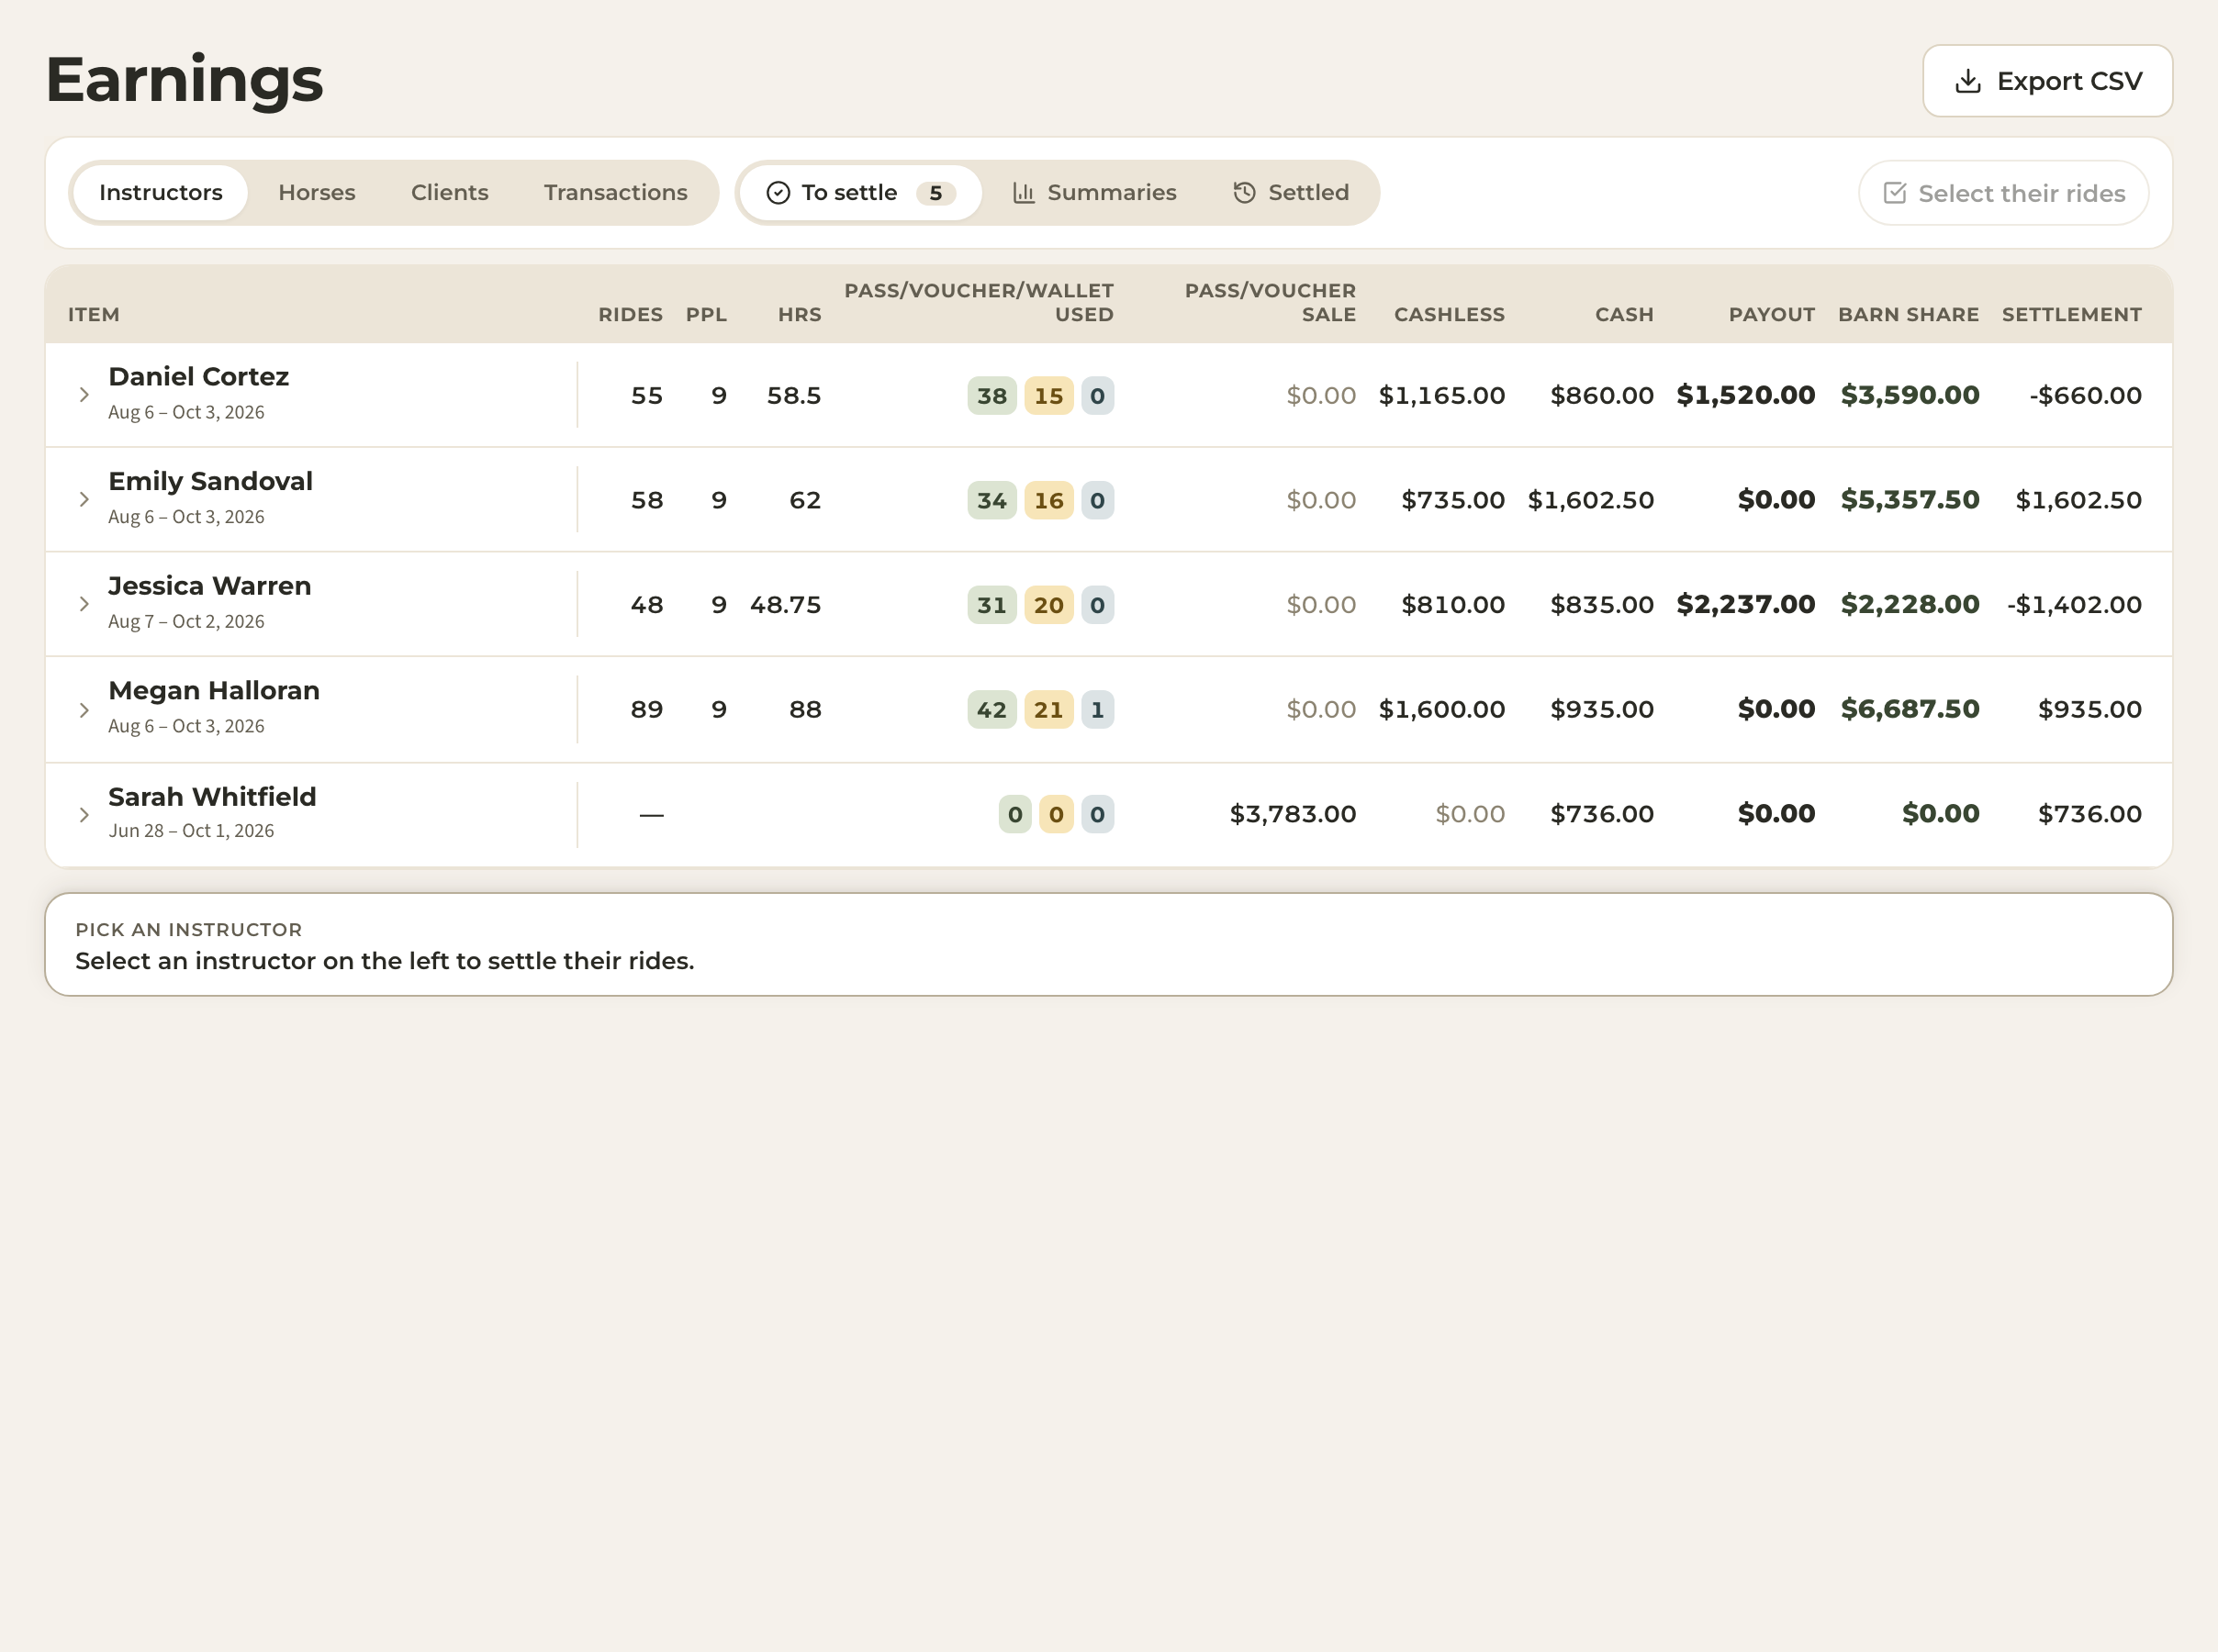Screen dimensions: 2218x1652
Task: Select the To settle view
Action: (860, 193)
